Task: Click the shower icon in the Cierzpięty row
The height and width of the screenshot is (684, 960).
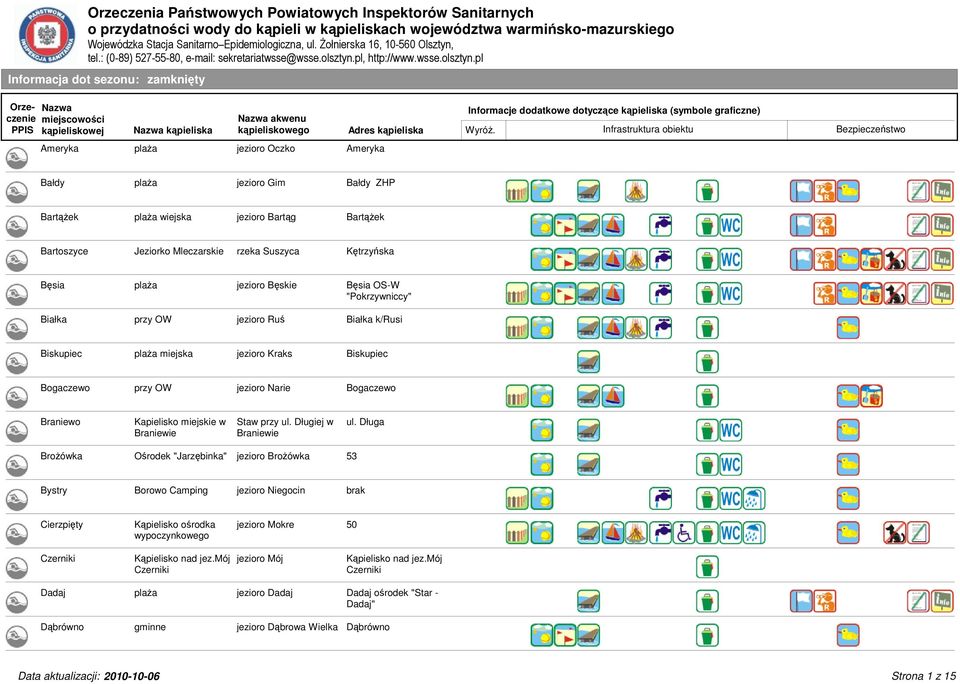Action: point(754,533)
